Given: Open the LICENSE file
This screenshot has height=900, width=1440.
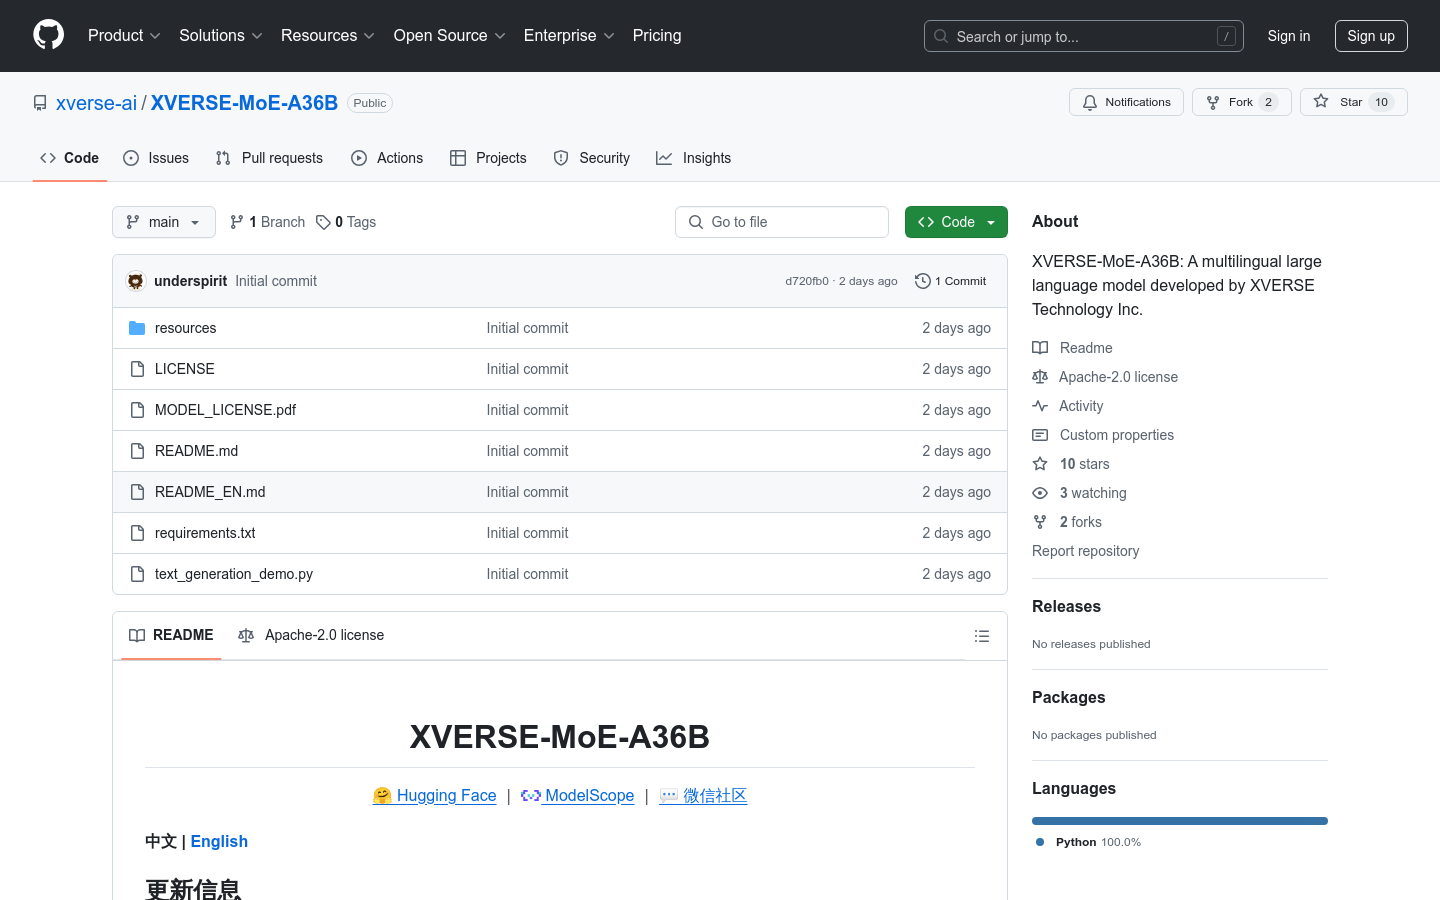Looking at the screenshot, I should pos(185,369).
